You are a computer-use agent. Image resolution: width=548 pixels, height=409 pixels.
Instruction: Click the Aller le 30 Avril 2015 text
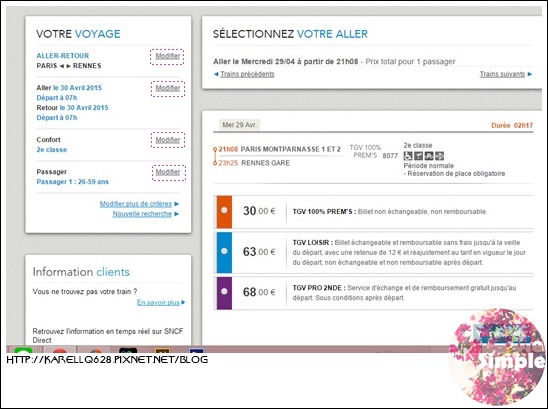click(69, 88)
